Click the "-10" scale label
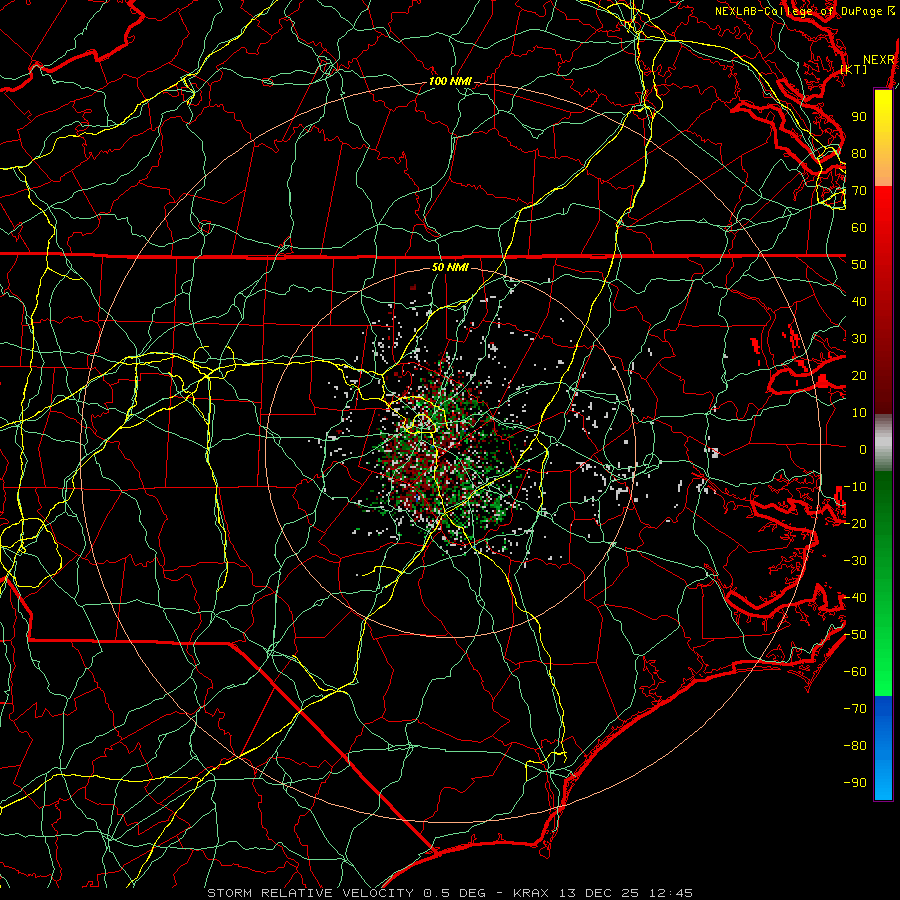This screenshot has height=900, width=900. point(855,487)
